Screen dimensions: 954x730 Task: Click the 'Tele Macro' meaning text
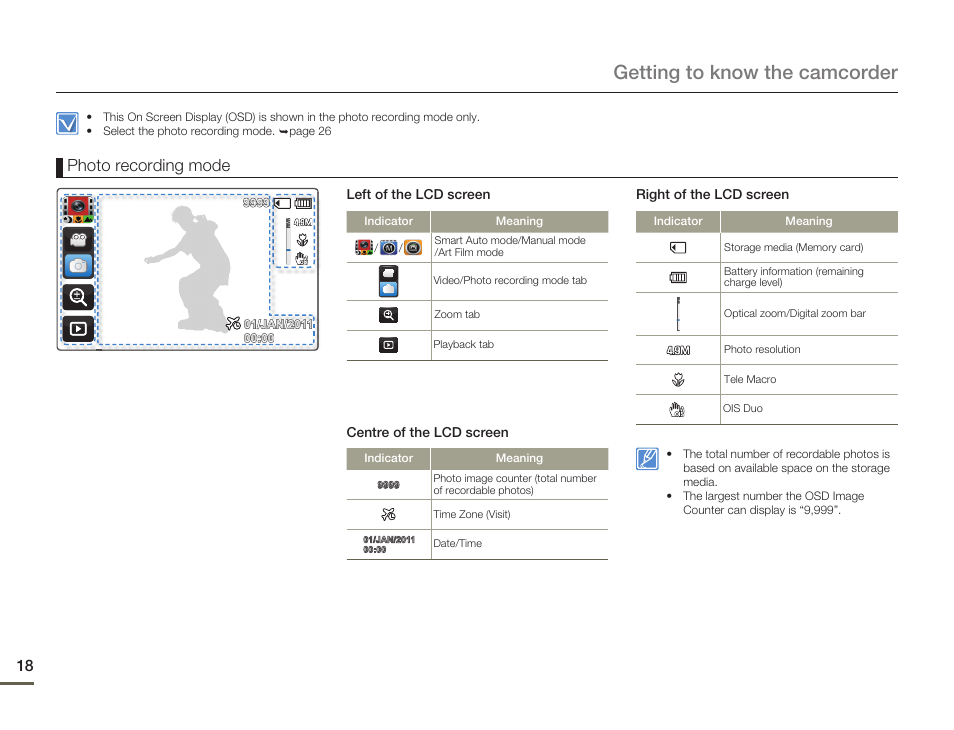[750, 380]
